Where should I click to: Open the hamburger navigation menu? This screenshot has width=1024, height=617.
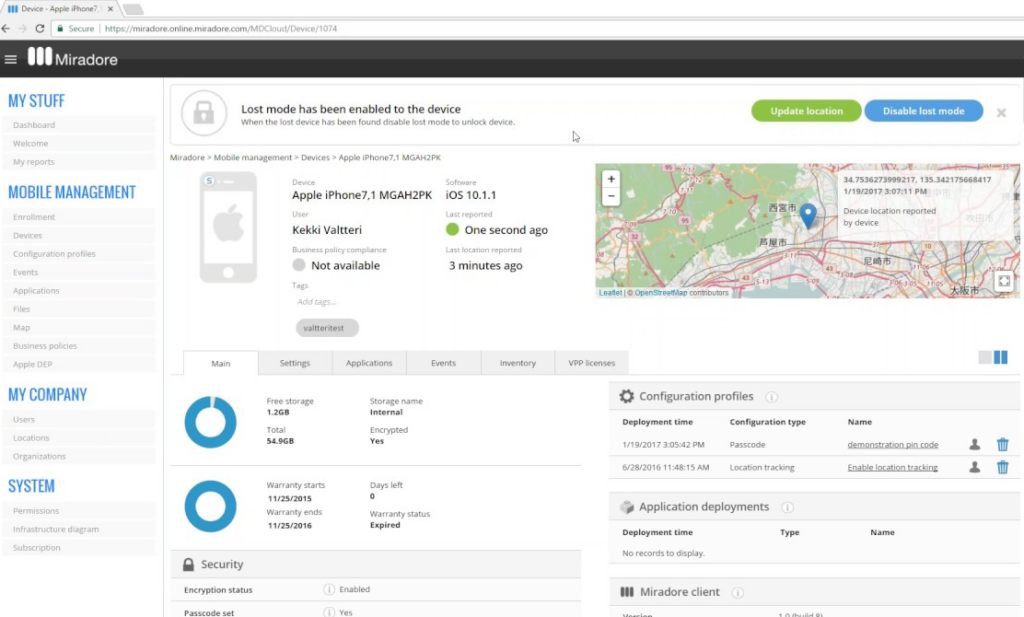point(10,59)
